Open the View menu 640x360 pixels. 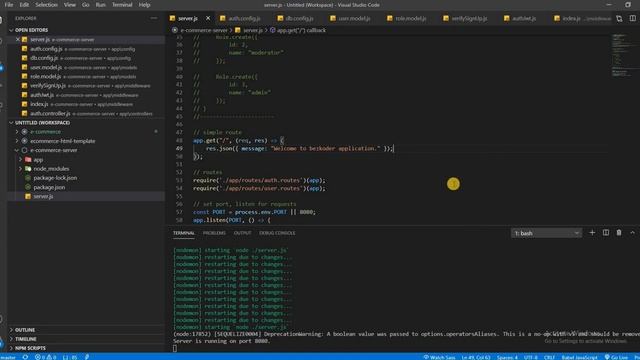point(69,5)
